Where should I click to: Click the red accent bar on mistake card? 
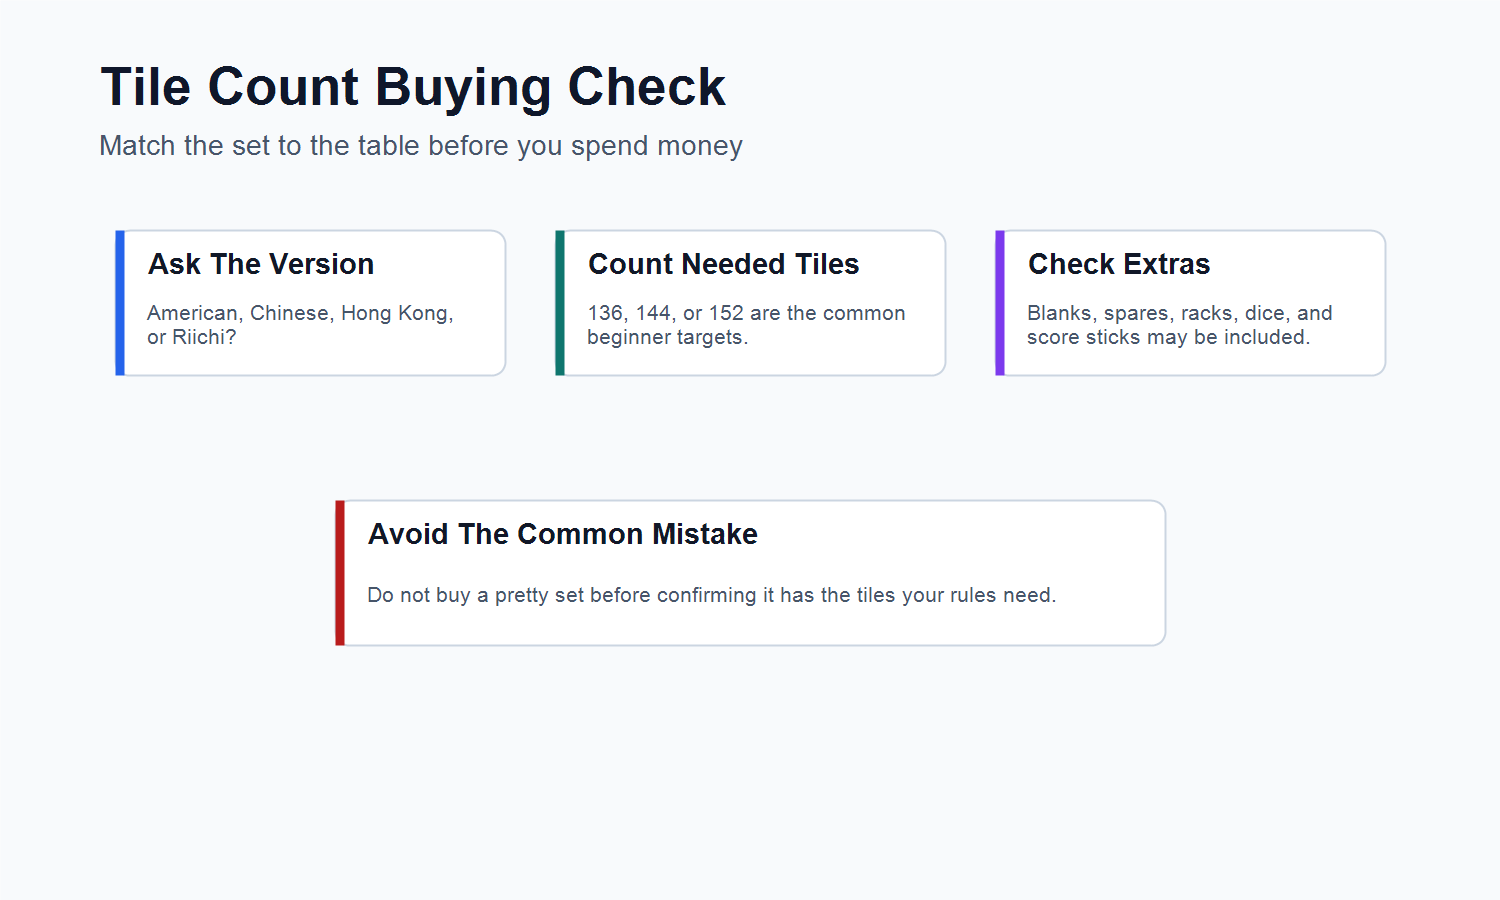pyautogui.click(x=340, y=573)
